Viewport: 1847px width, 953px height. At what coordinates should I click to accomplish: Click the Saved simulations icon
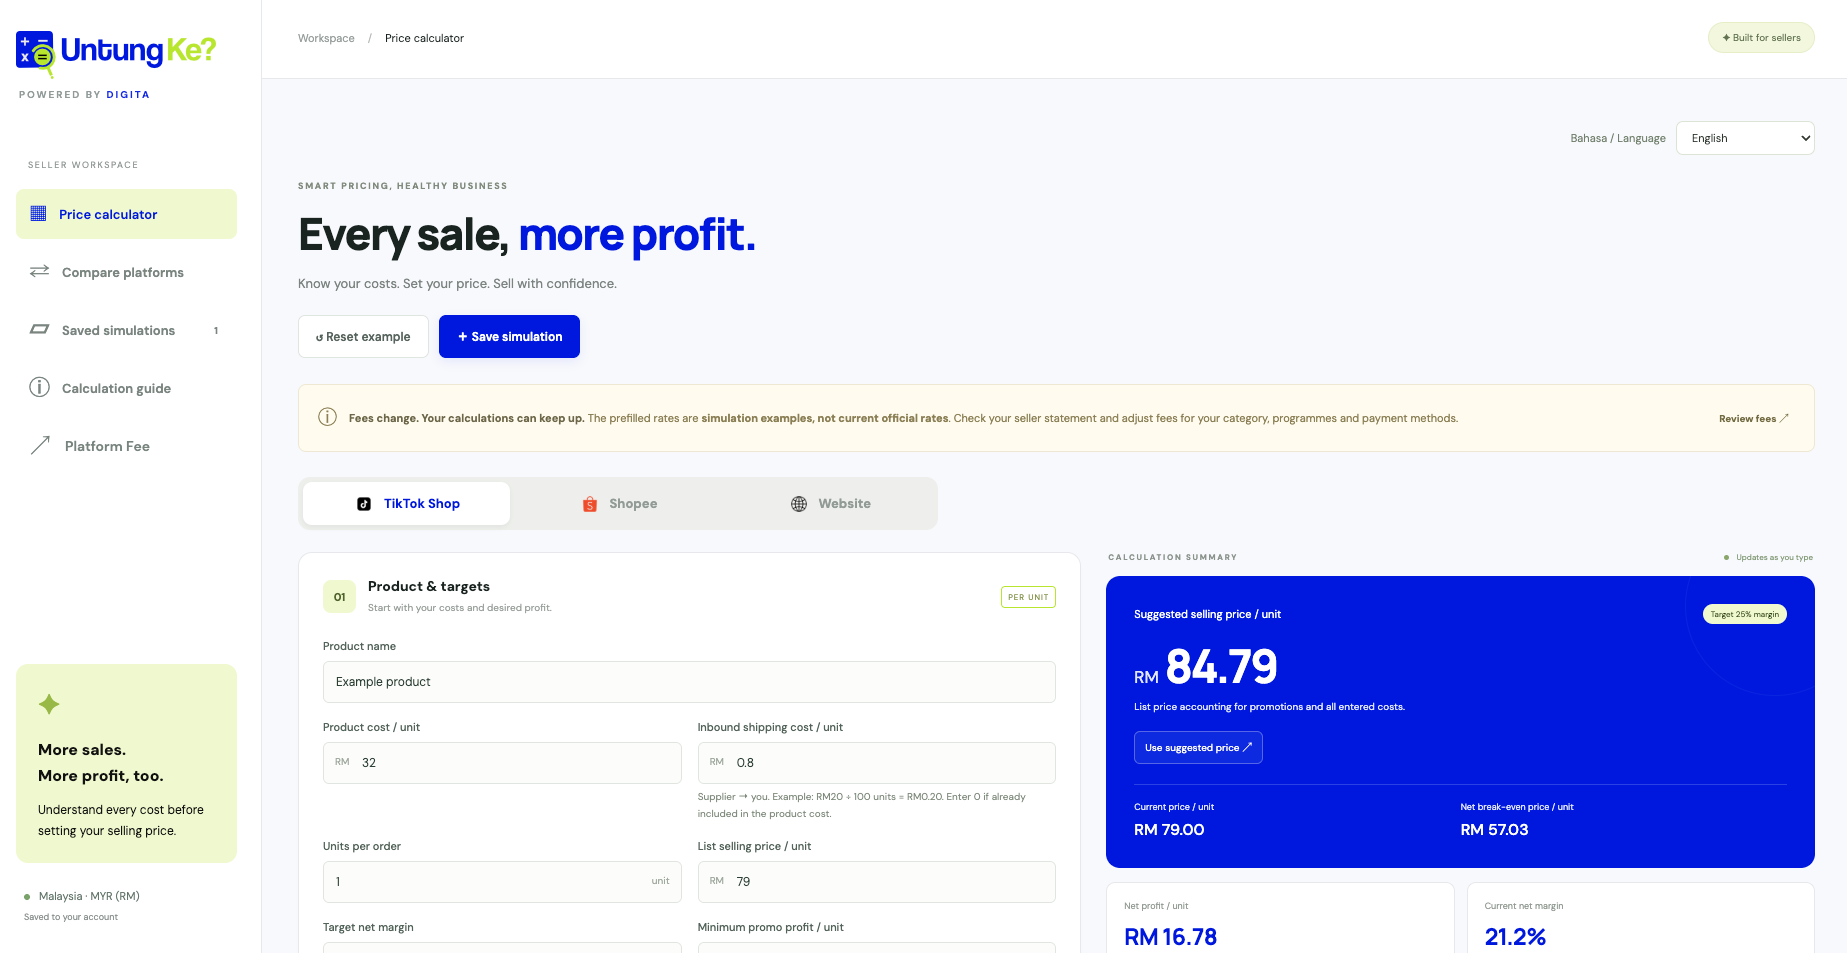[40, 329]
